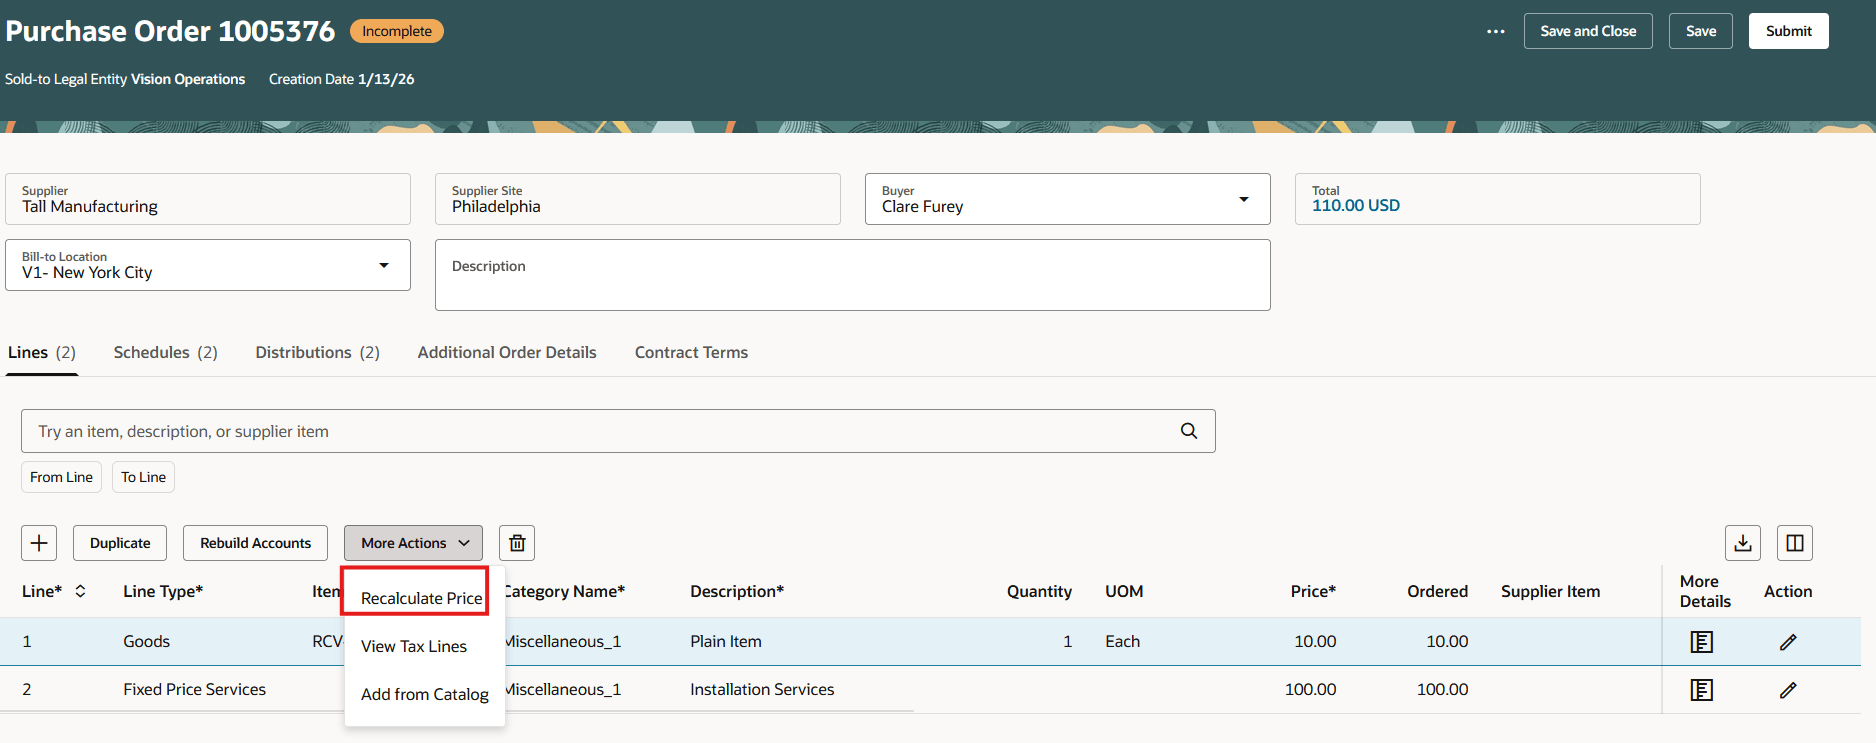
Task: Open More Details for Installation Services line
Action: [1701, 690]
